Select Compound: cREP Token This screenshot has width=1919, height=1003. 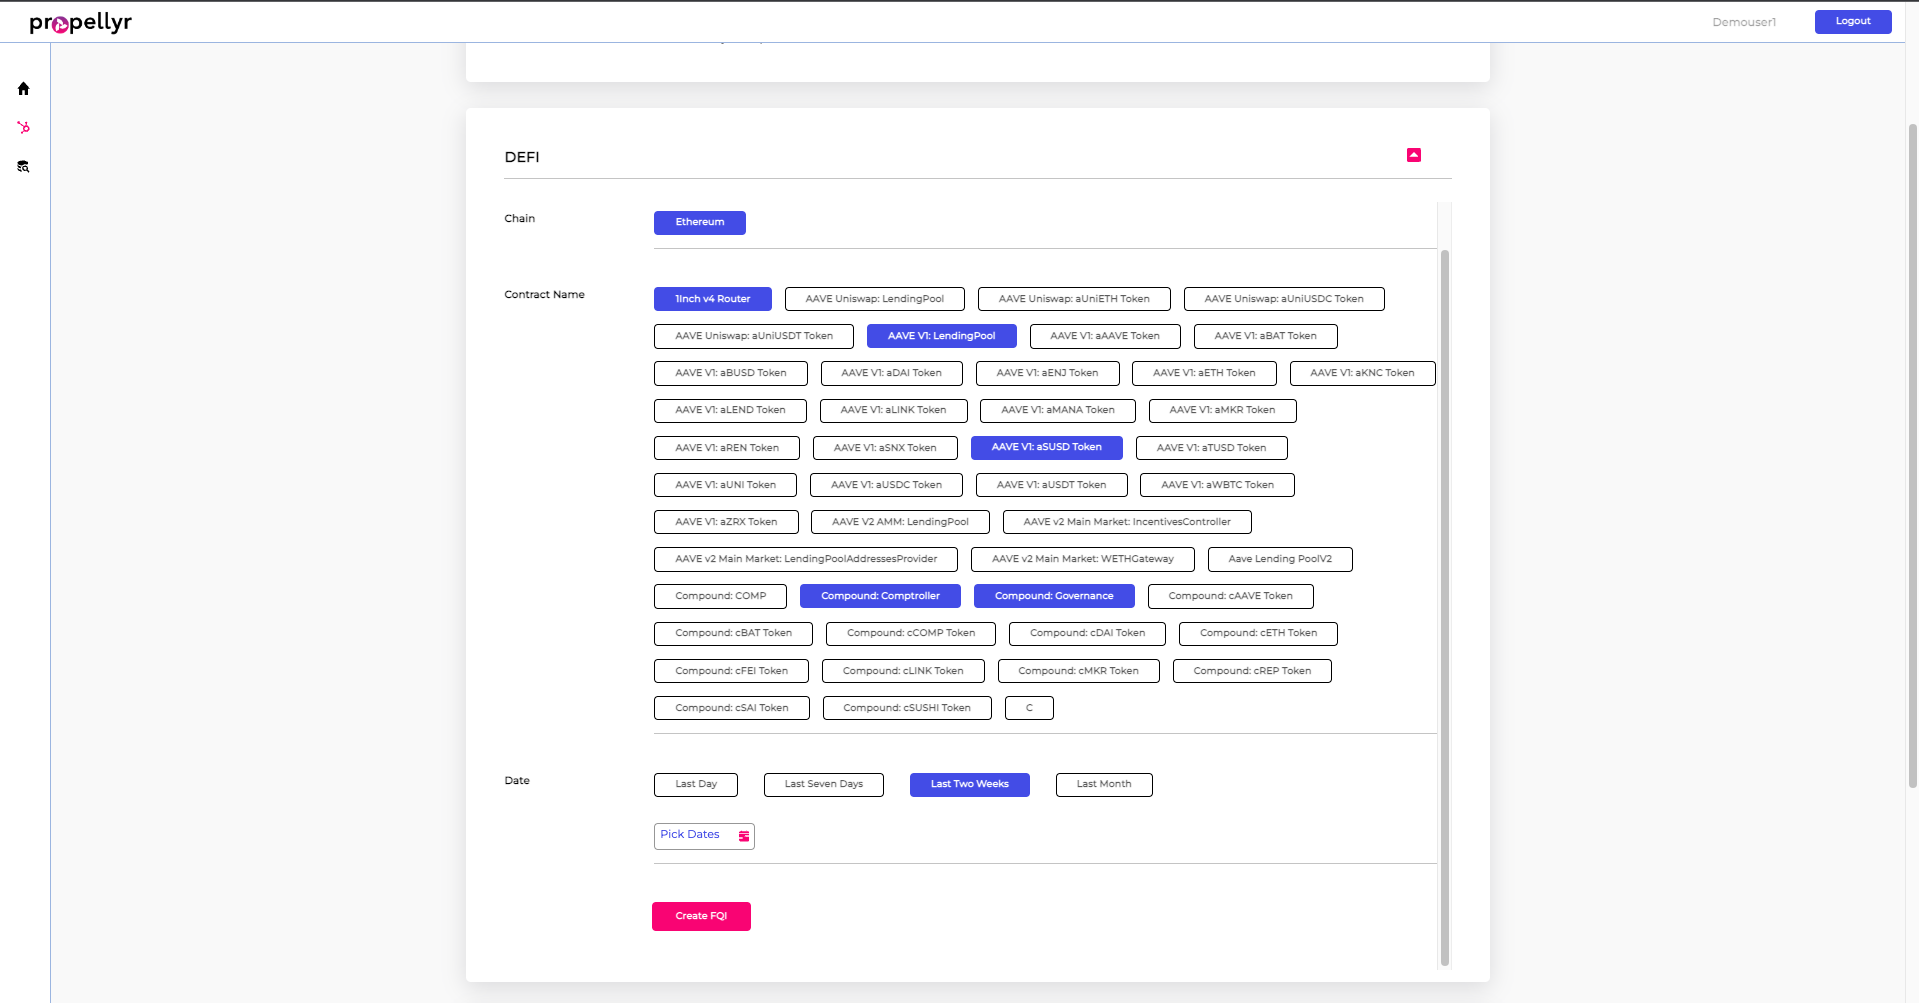point(1252,671)
